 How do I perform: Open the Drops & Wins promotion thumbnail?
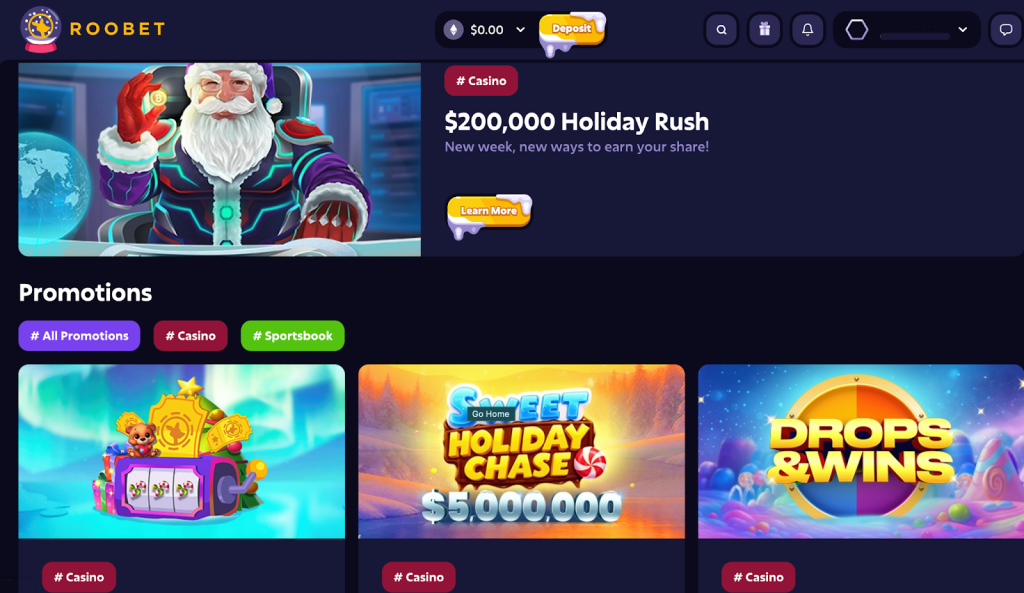tap(861, 451)
